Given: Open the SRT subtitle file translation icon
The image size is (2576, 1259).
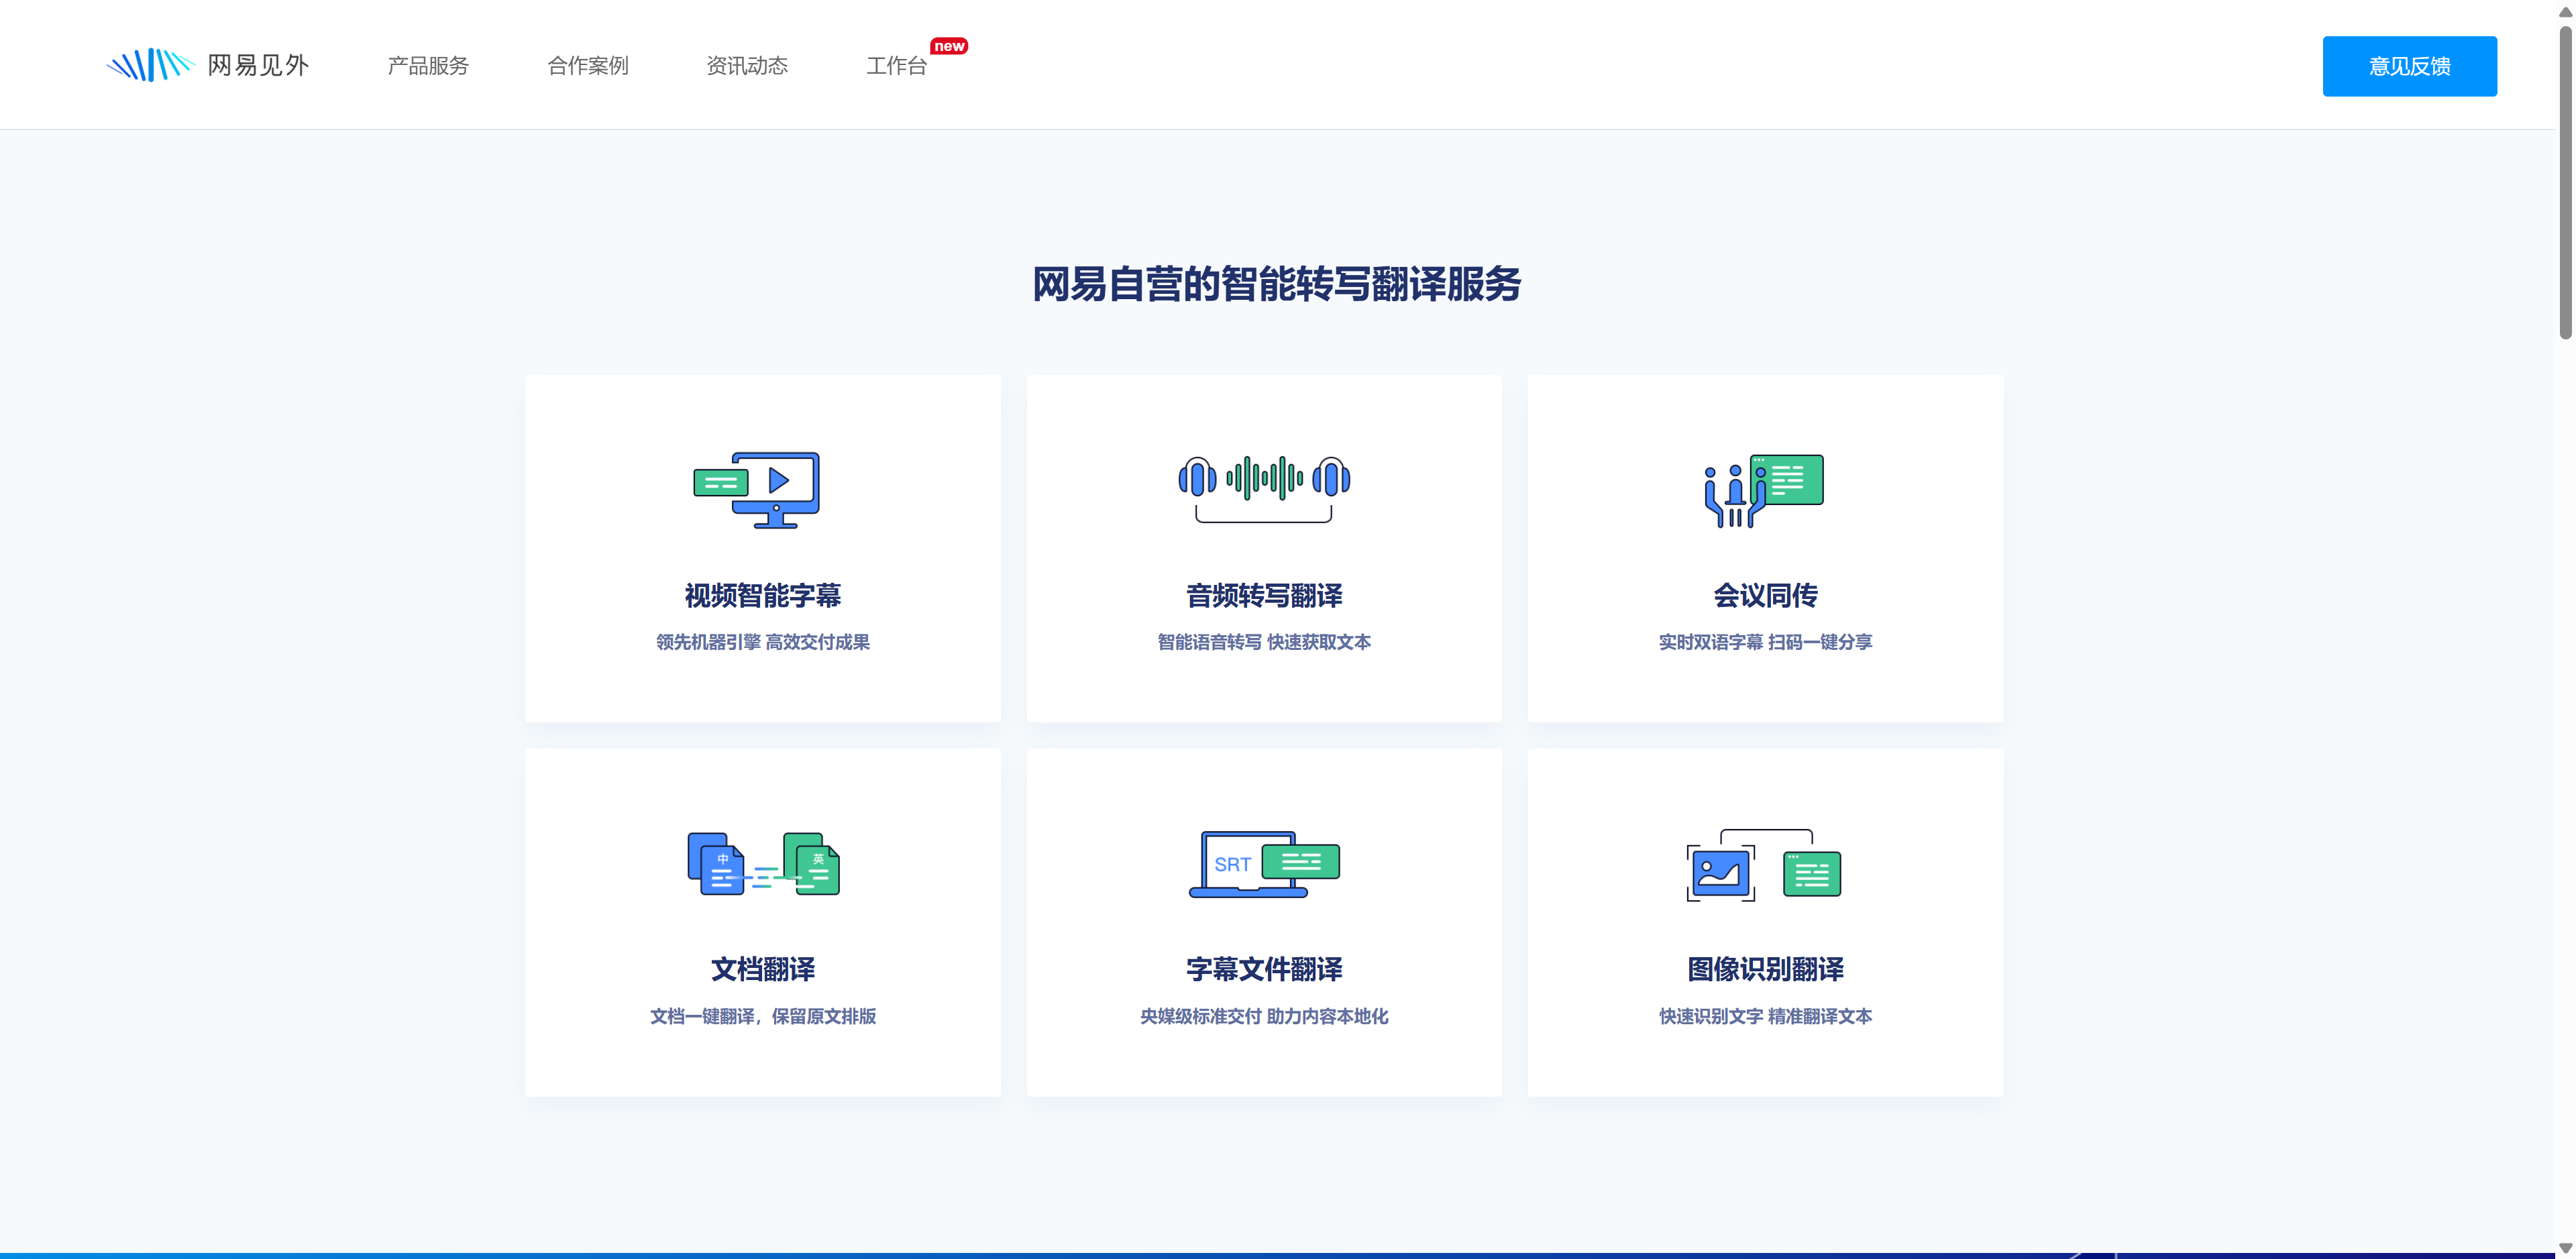Looking at the screenshot, I should pyautogui.click(x=1263, y=864).
